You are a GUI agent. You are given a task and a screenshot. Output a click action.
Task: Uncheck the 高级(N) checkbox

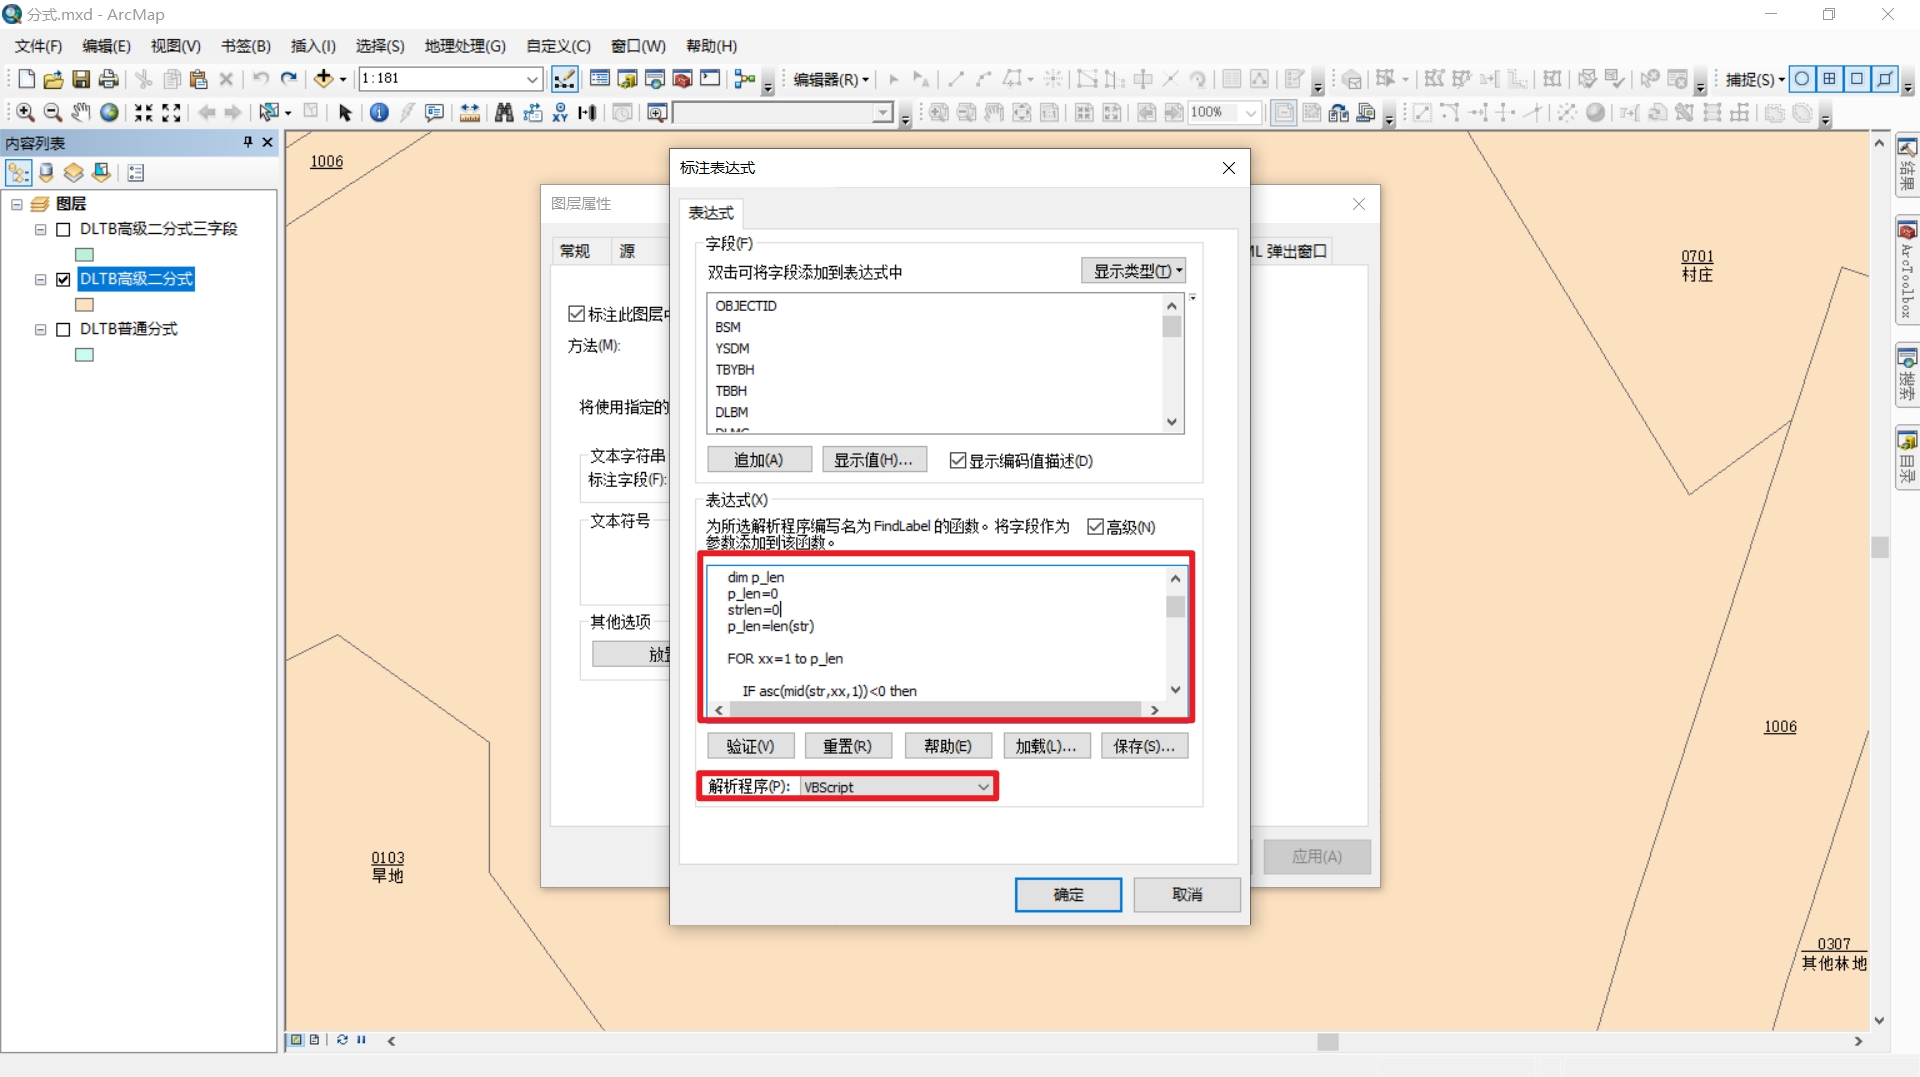[x=1096, y=527]
